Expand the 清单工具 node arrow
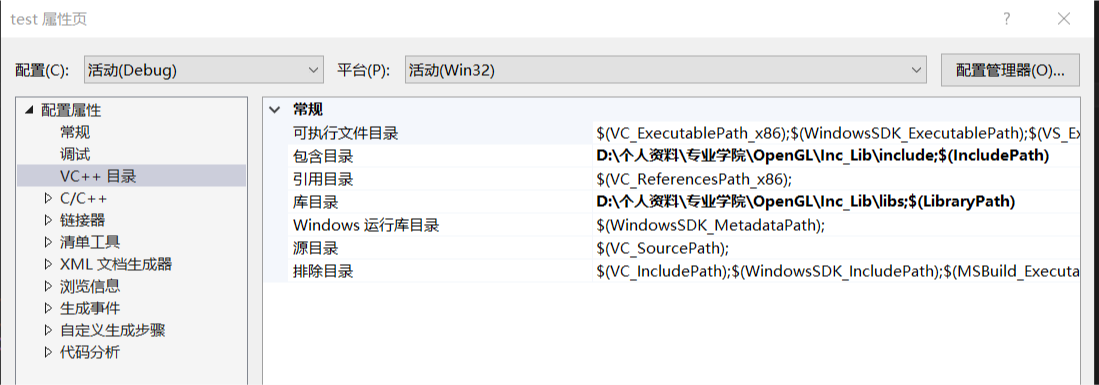Image resolution: width=1099 pixels, height=385 pixels. (x=48, y=242)
